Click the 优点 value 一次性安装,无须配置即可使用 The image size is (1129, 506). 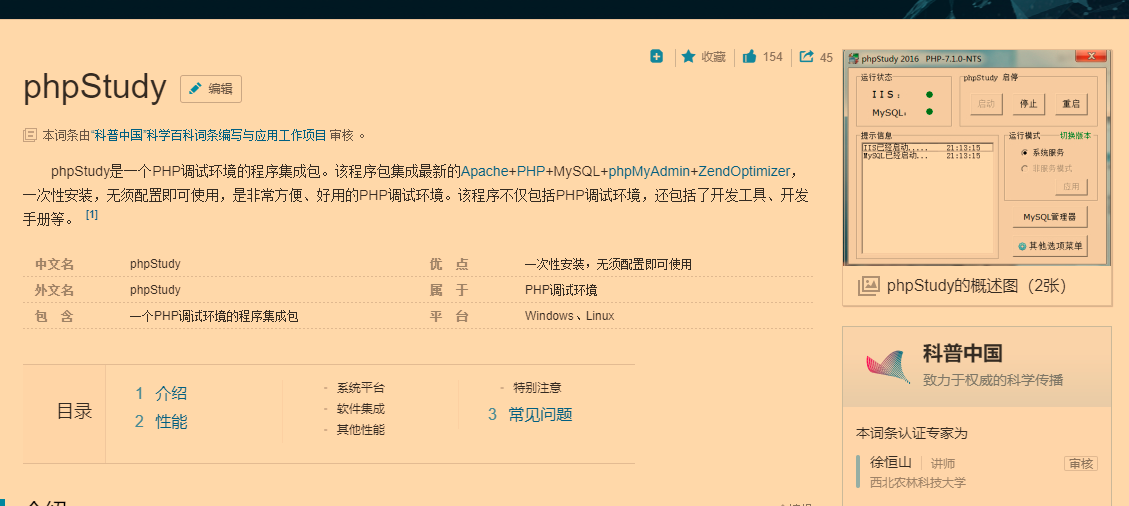pos(608,263)
